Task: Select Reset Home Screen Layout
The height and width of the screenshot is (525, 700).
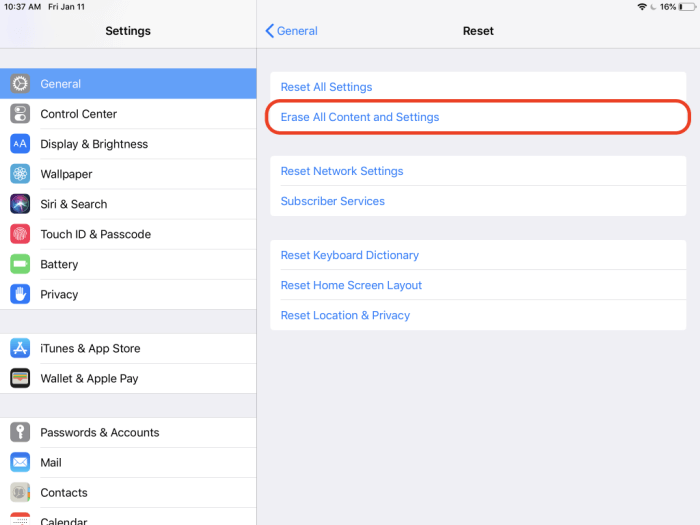Action: 351,285
